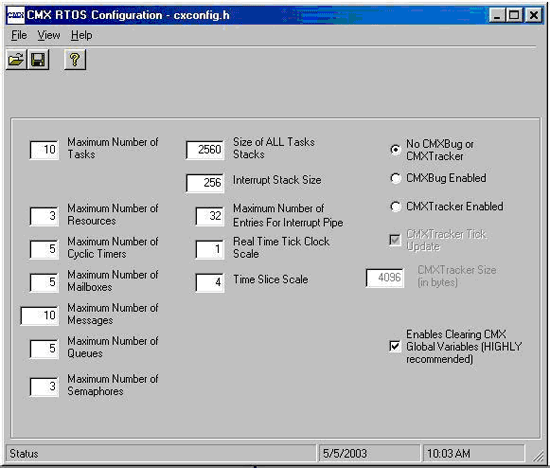Click the Time Slice Scale field
Image resolution: width=550 pixels, height=468 pixels.
(210, 282)
